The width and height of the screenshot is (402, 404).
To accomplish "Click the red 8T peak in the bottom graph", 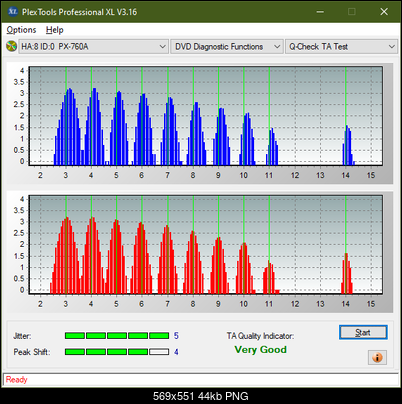I will (193, 262).
